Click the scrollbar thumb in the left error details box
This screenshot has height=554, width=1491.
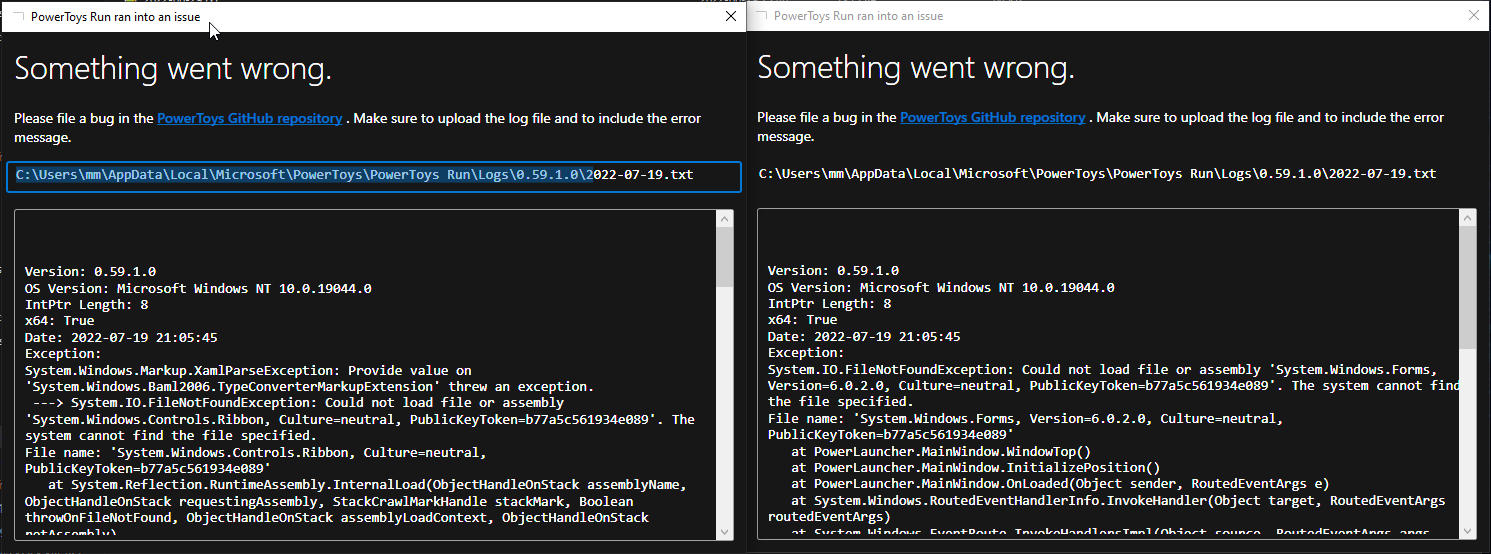click(725, 258)
